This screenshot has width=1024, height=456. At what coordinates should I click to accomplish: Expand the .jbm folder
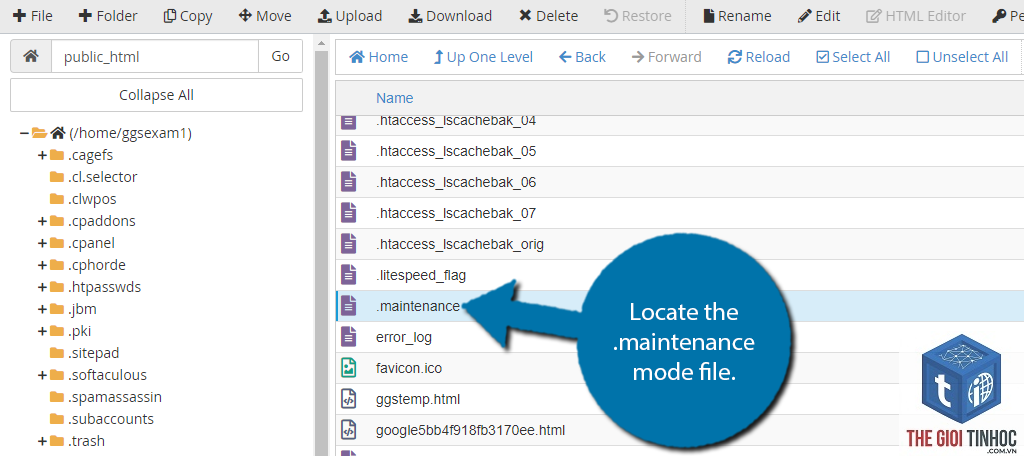(x=42, y=309)
